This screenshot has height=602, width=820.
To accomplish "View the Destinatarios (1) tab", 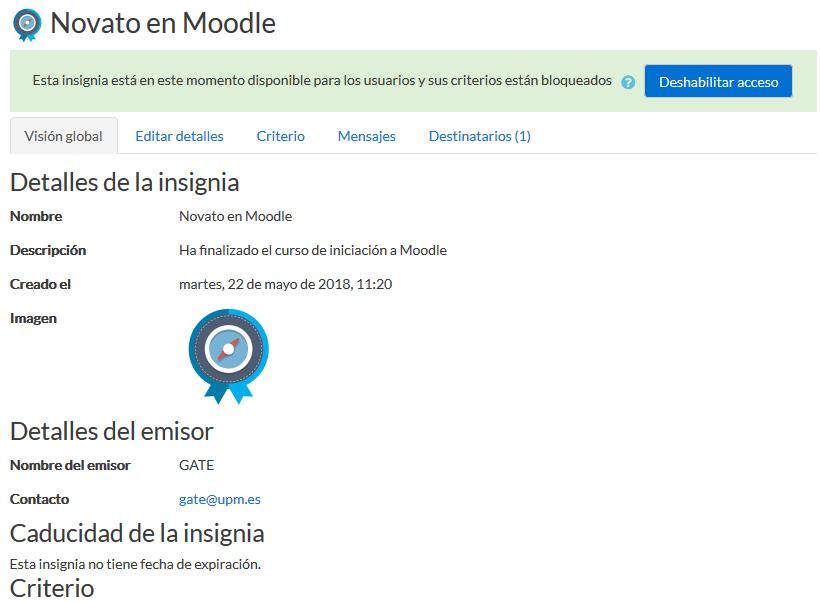I will tap(480, 136).
